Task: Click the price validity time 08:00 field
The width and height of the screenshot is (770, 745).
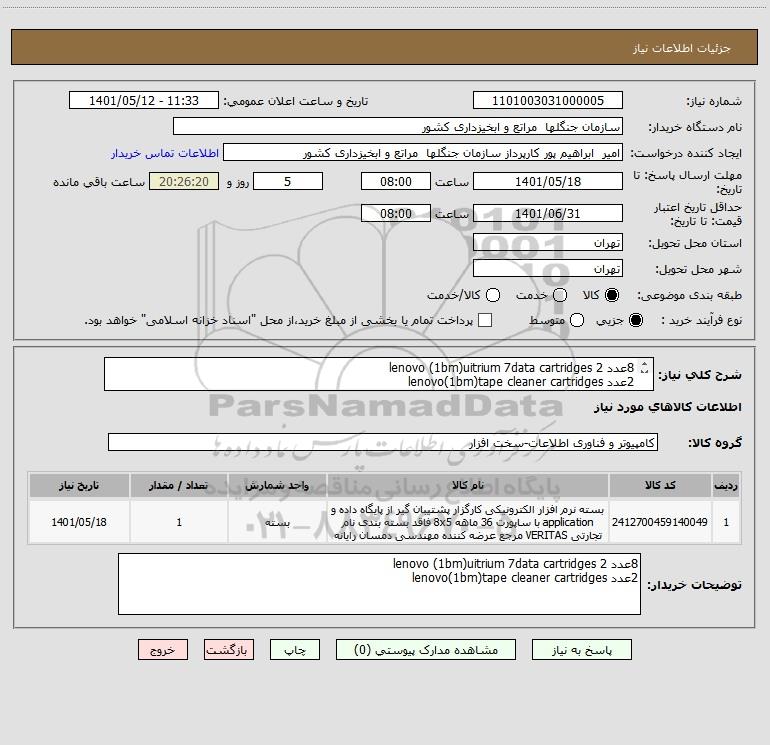Action: [396, 213]
